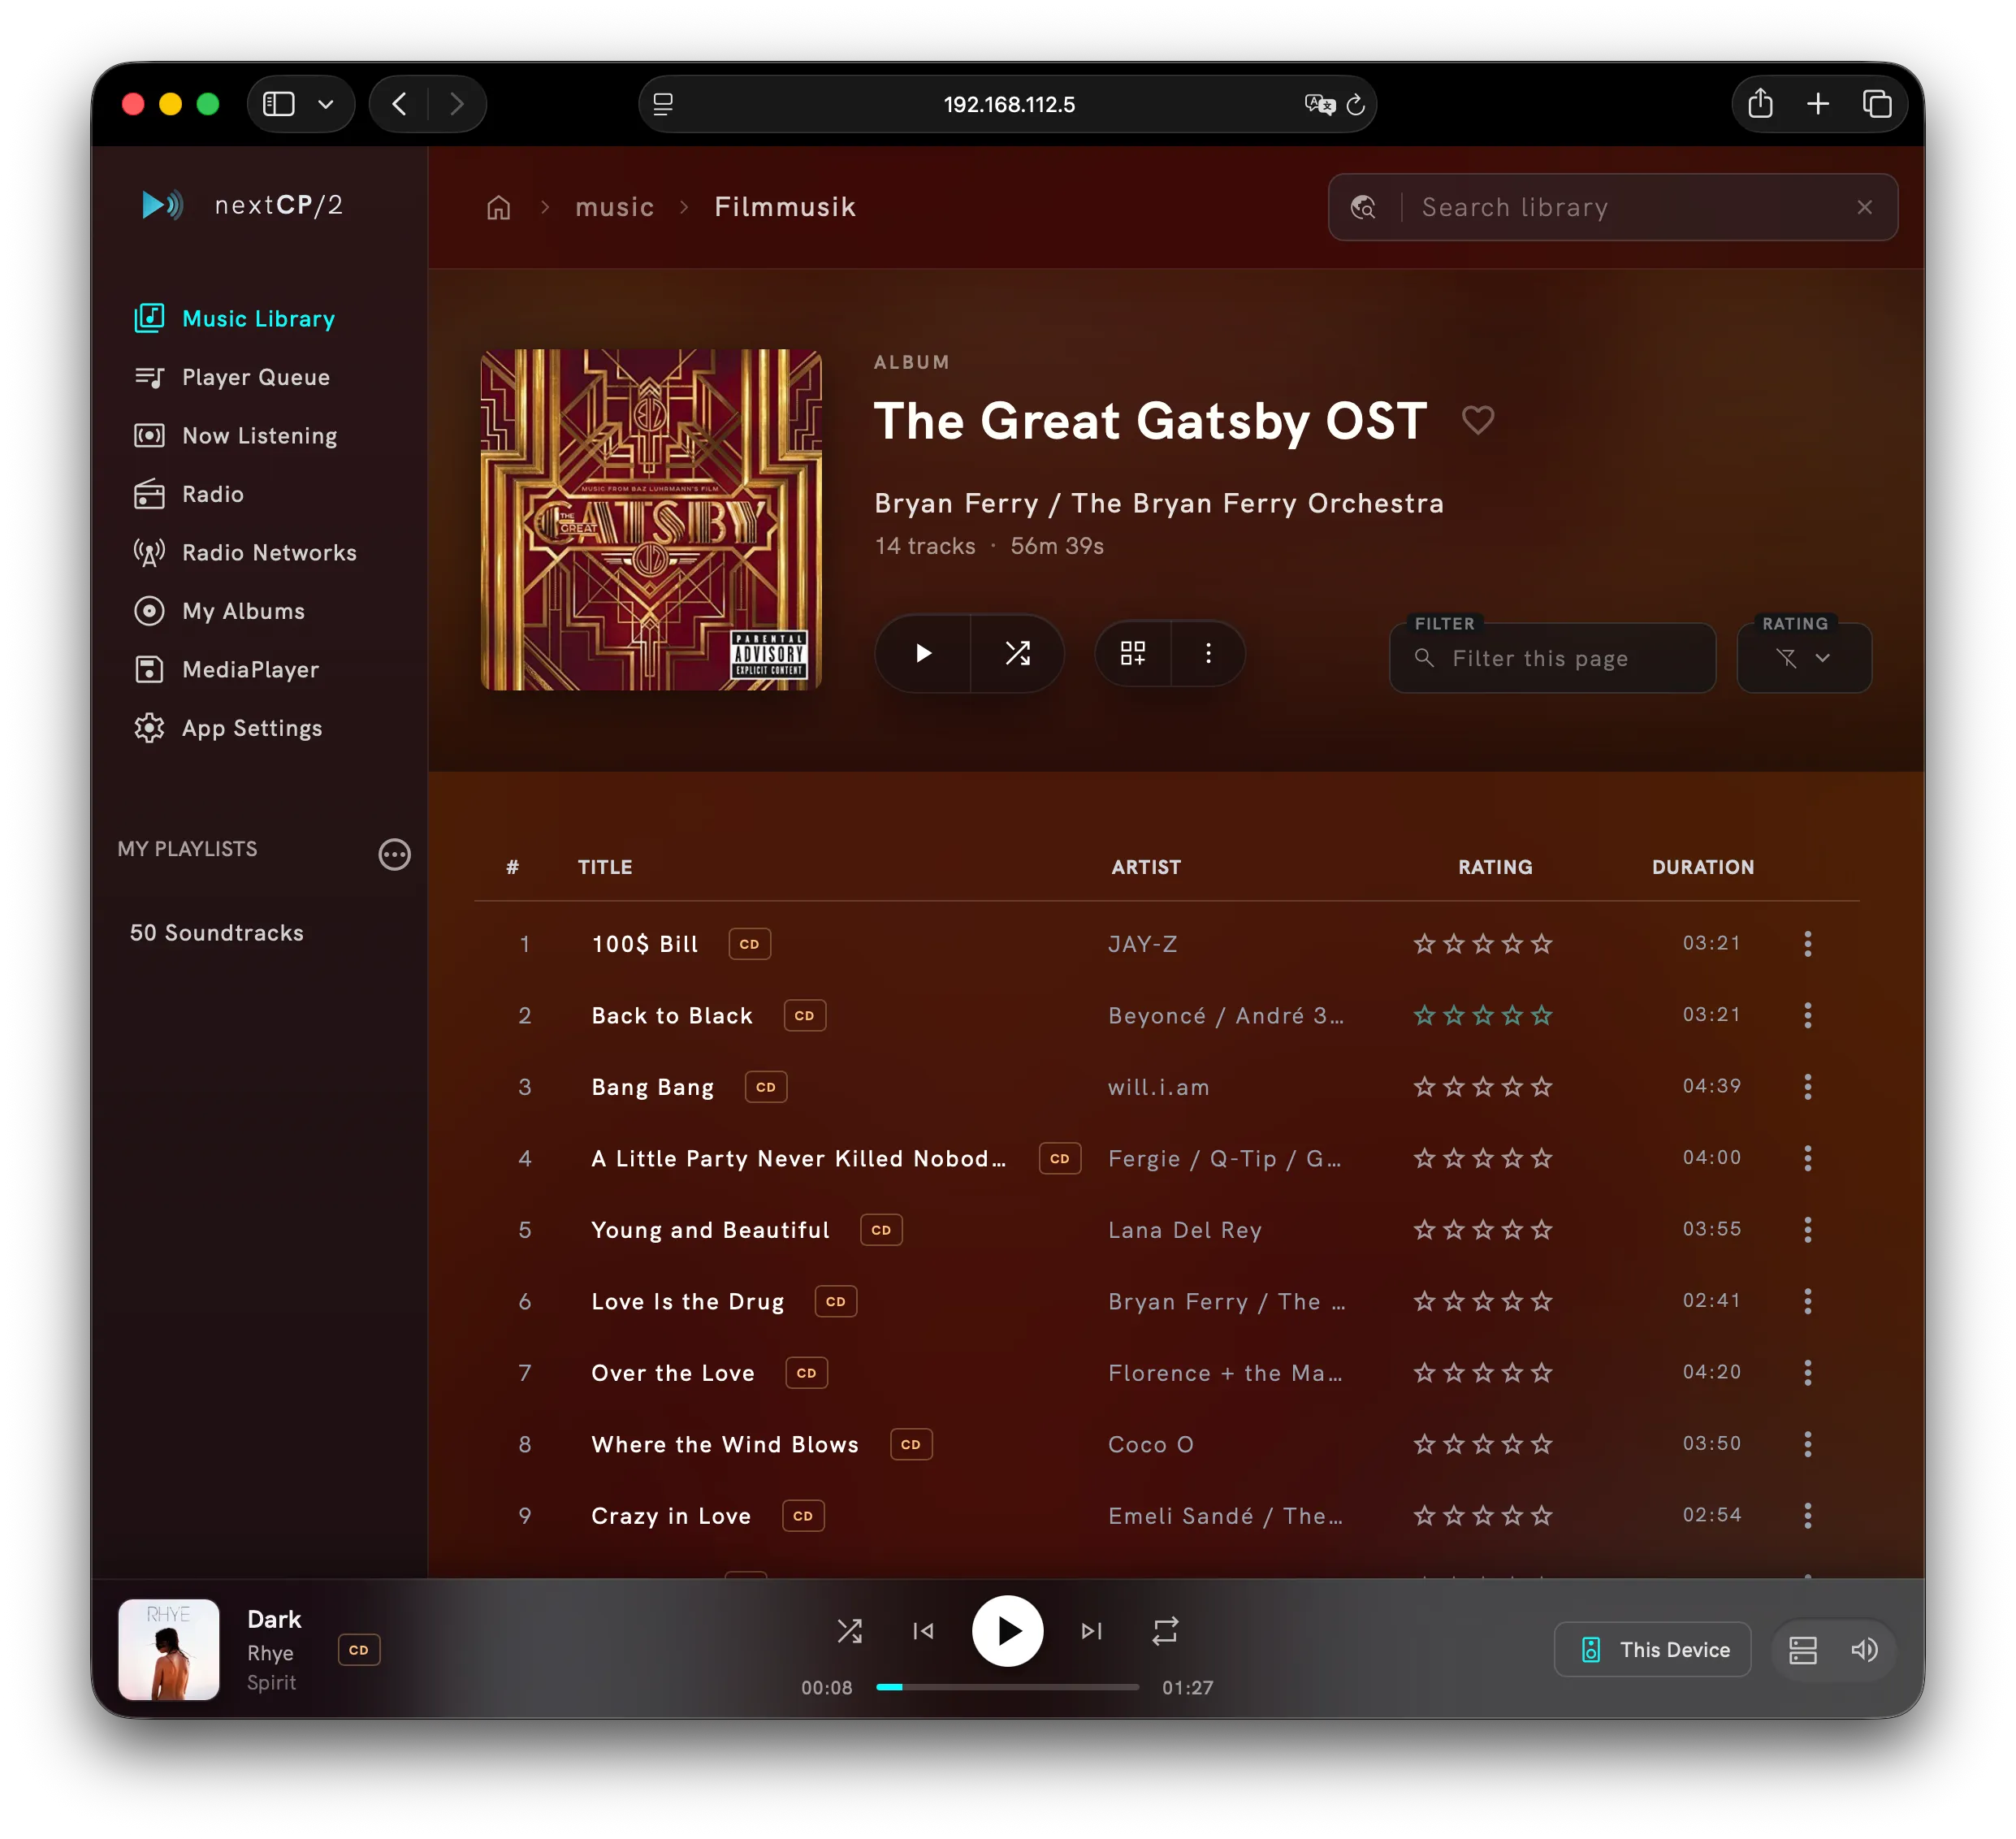Play The Great Gatsby OST album
The height and width of the screenshot is (1839, 2016).
coord(923,653)
